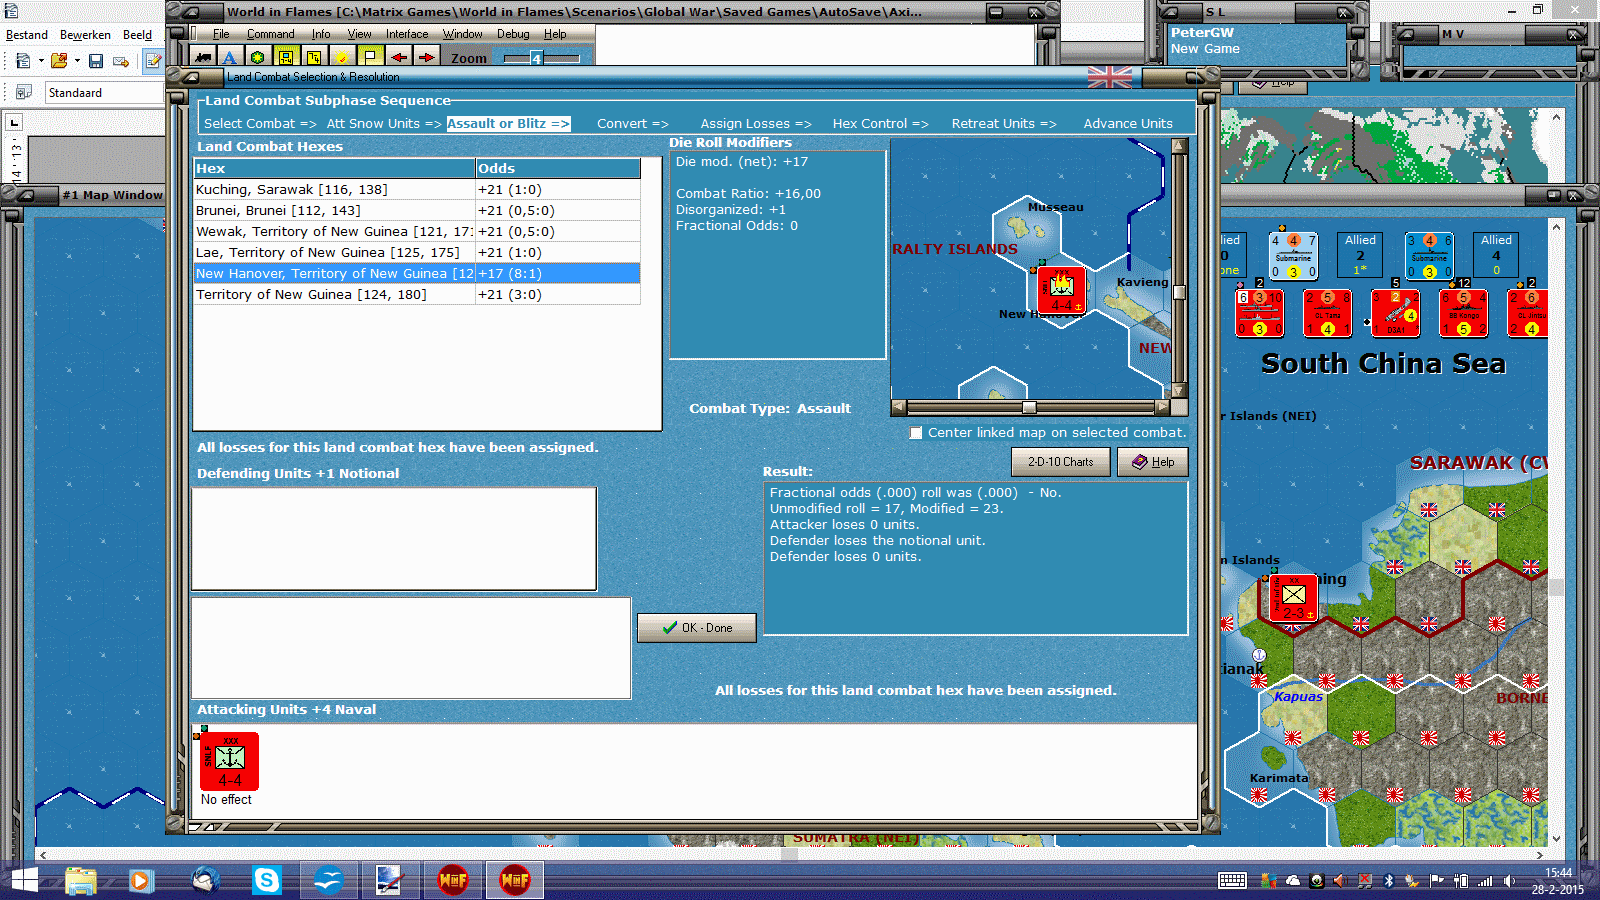Open the Interface menu
The width and height of the screenshot is (1600, 900).
(x=407, y=34)
